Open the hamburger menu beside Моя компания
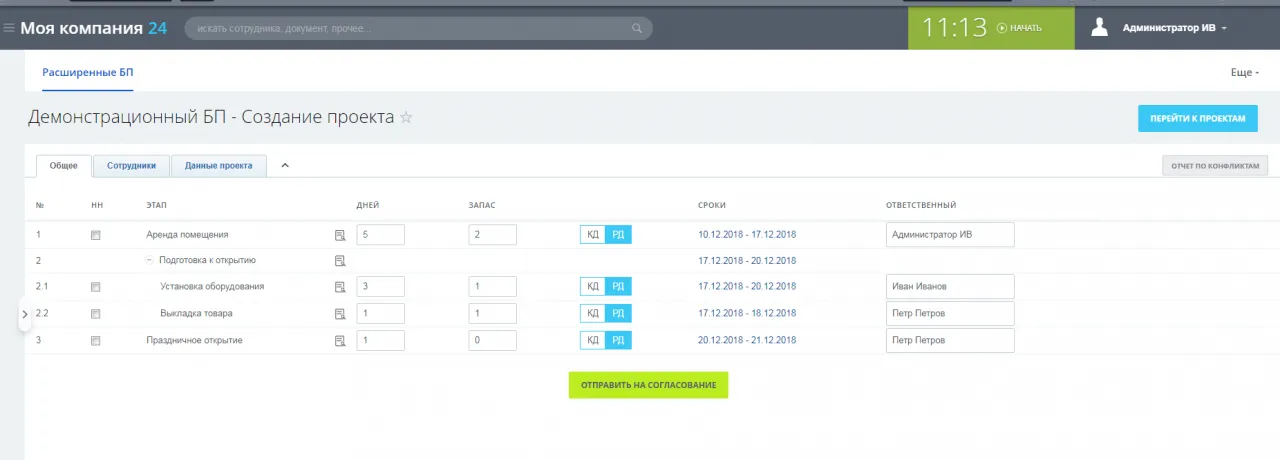Image resolution: width=1280 pixels, height=460 pixels. [x=9, y=28]
